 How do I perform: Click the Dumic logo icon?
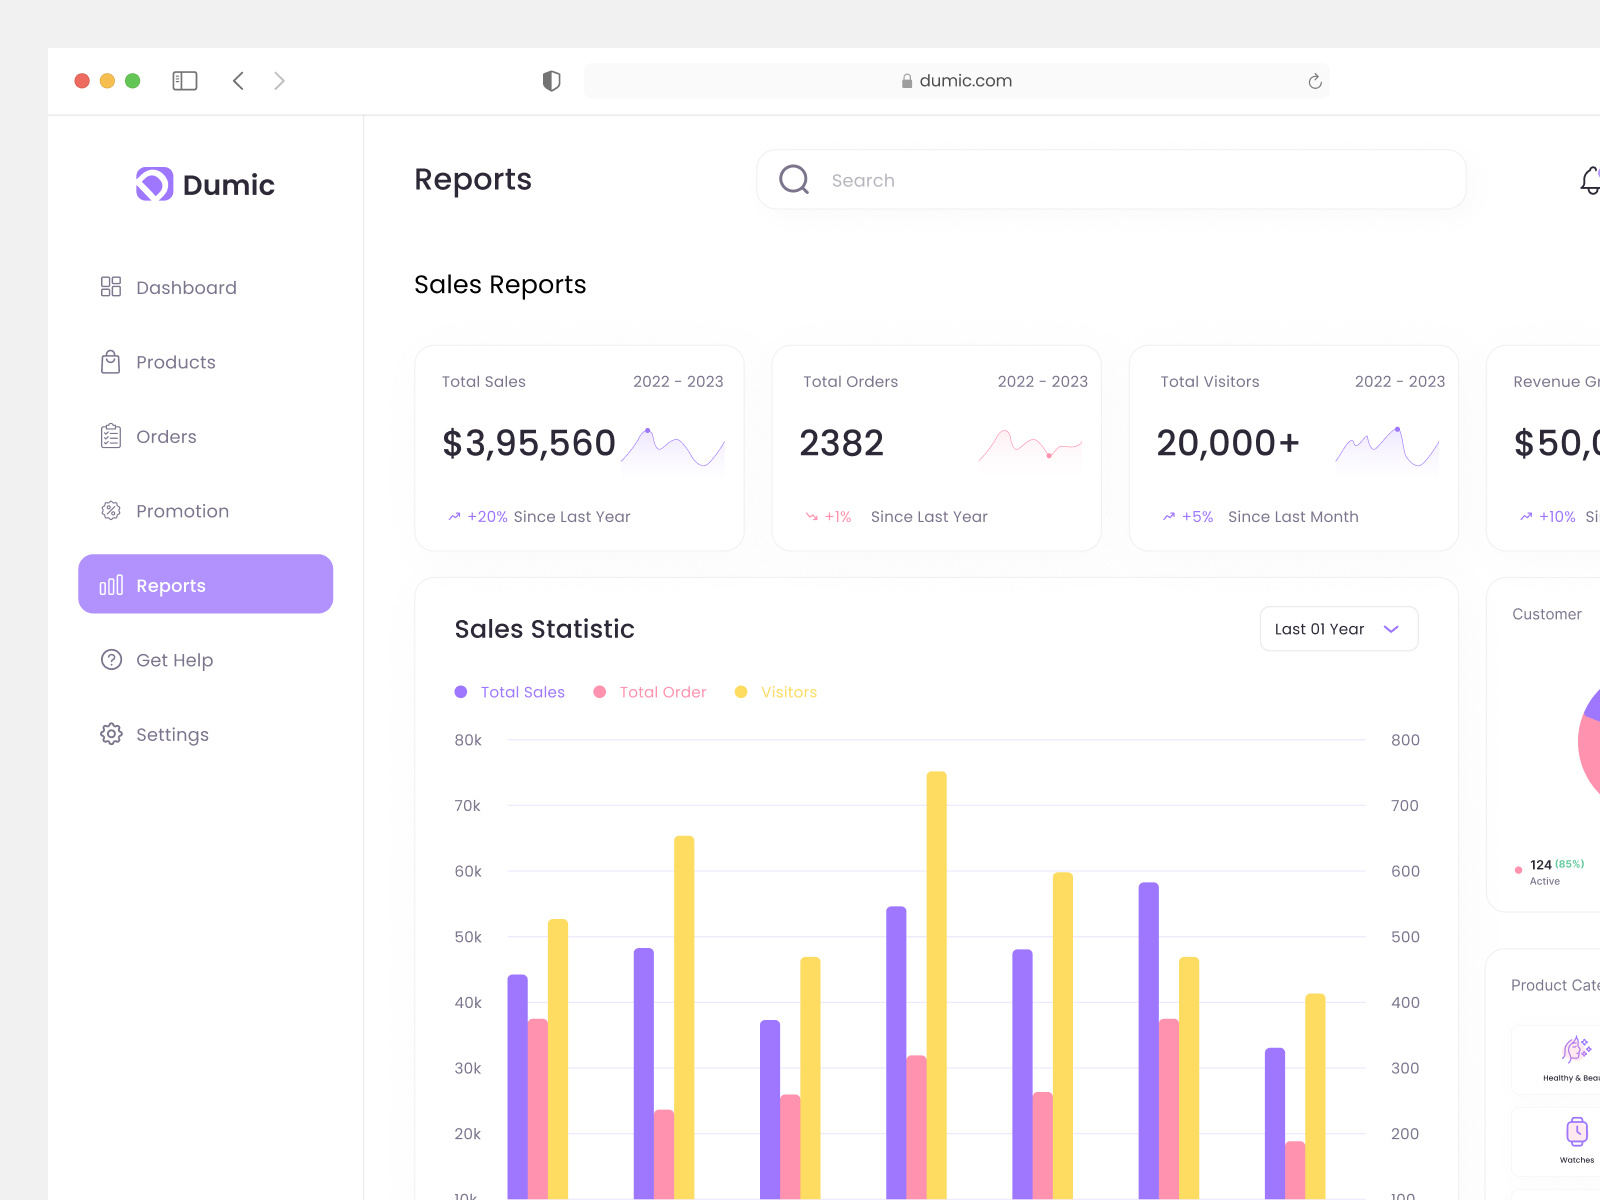click(x=152, y=184)
